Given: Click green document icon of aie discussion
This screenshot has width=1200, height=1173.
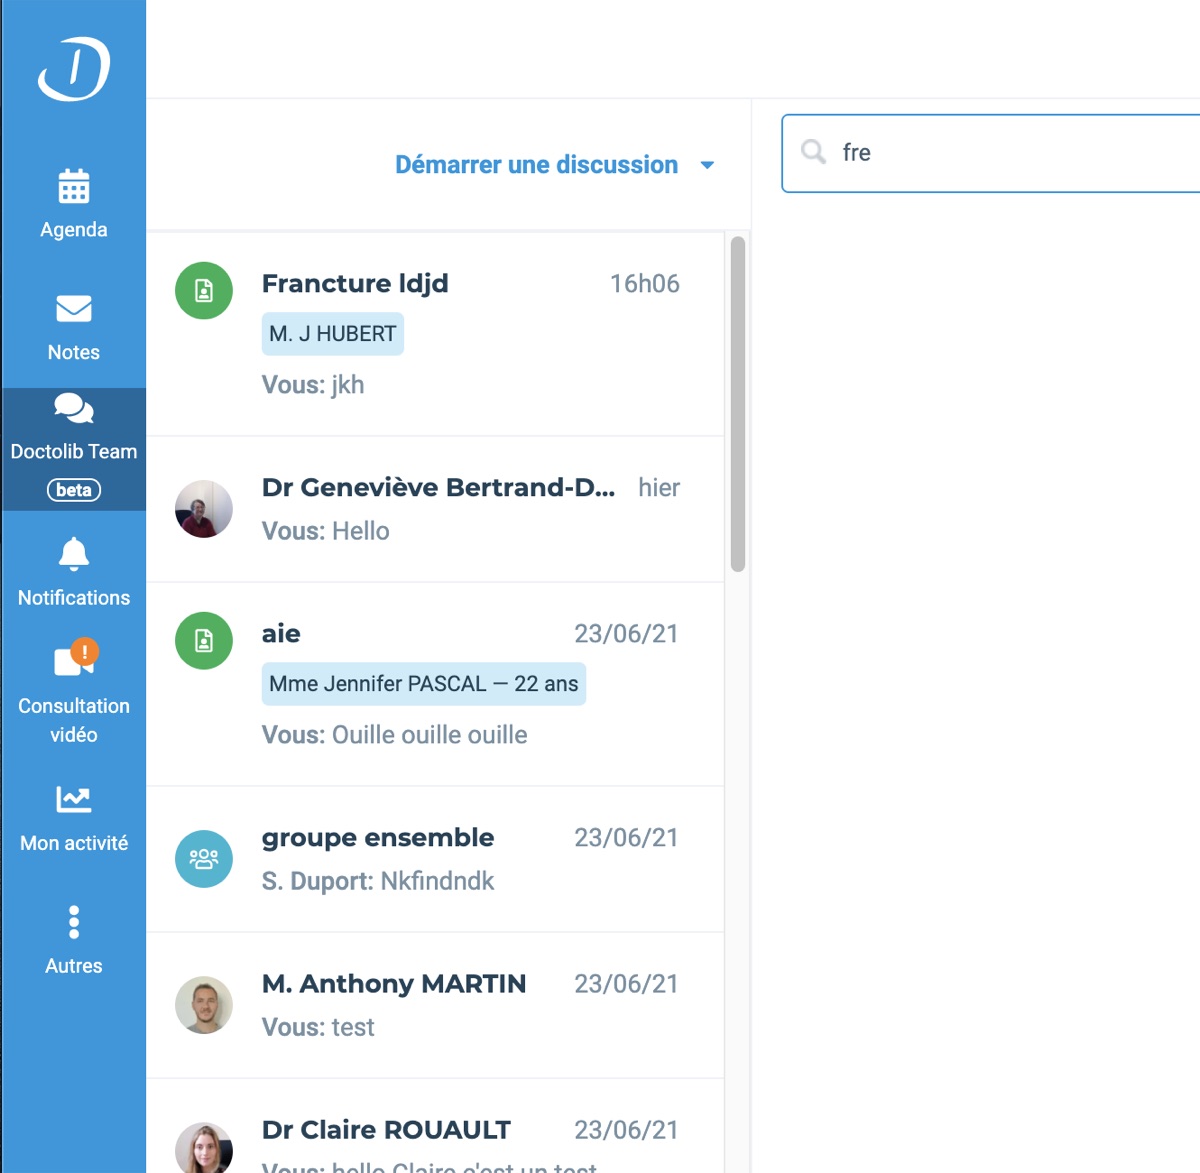Looking at the screenshot, I should [204, 641].
